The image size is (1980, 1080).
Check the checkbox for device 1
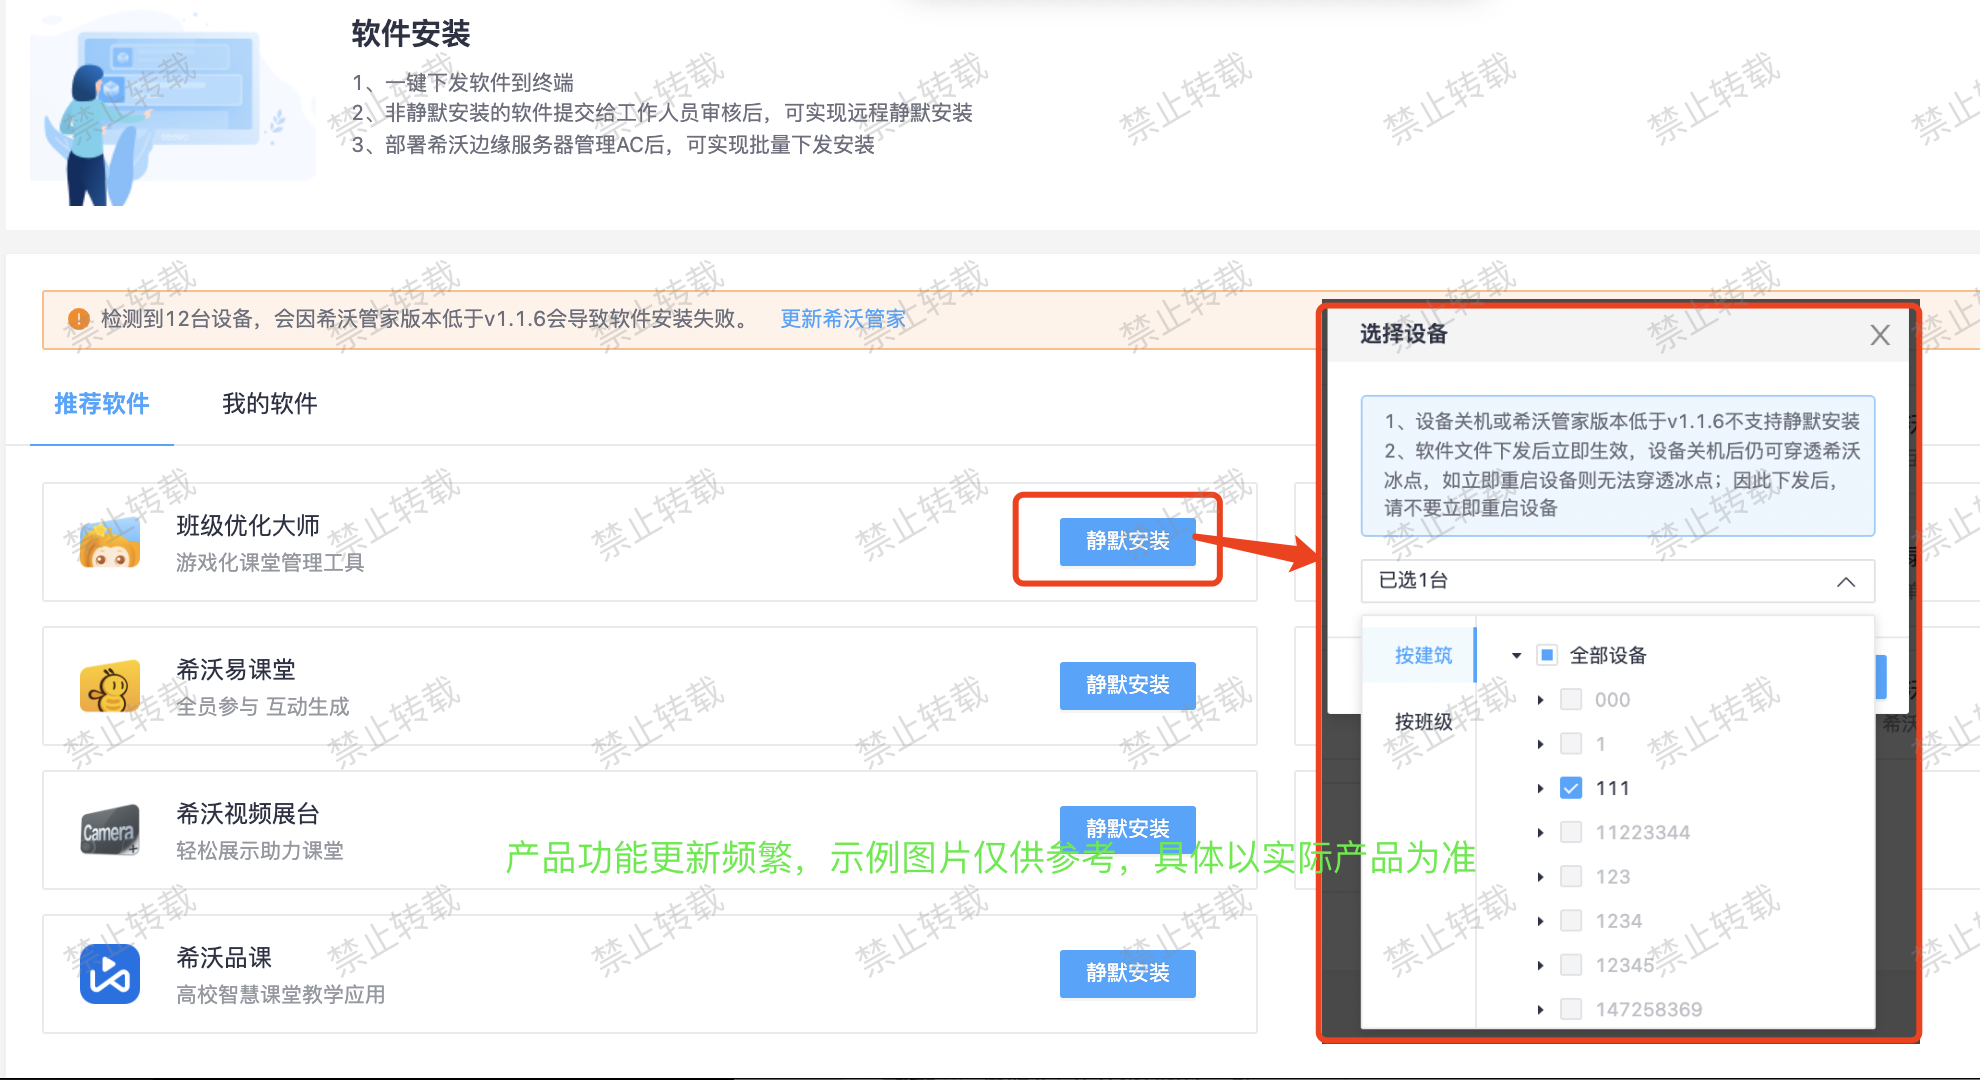(x=1571, y=743)
